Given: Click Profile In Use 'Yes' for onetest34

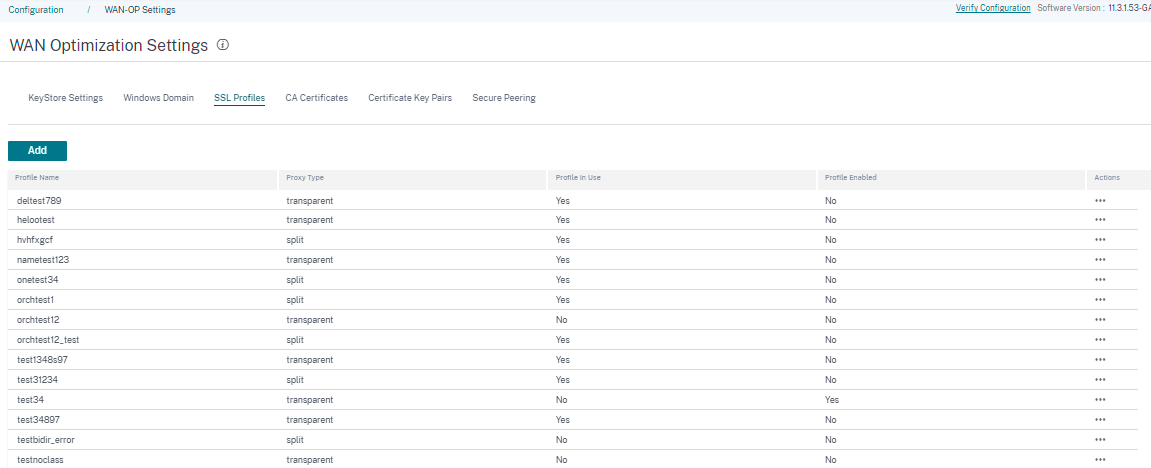Looking at the screenshot, I should [563, 279].
